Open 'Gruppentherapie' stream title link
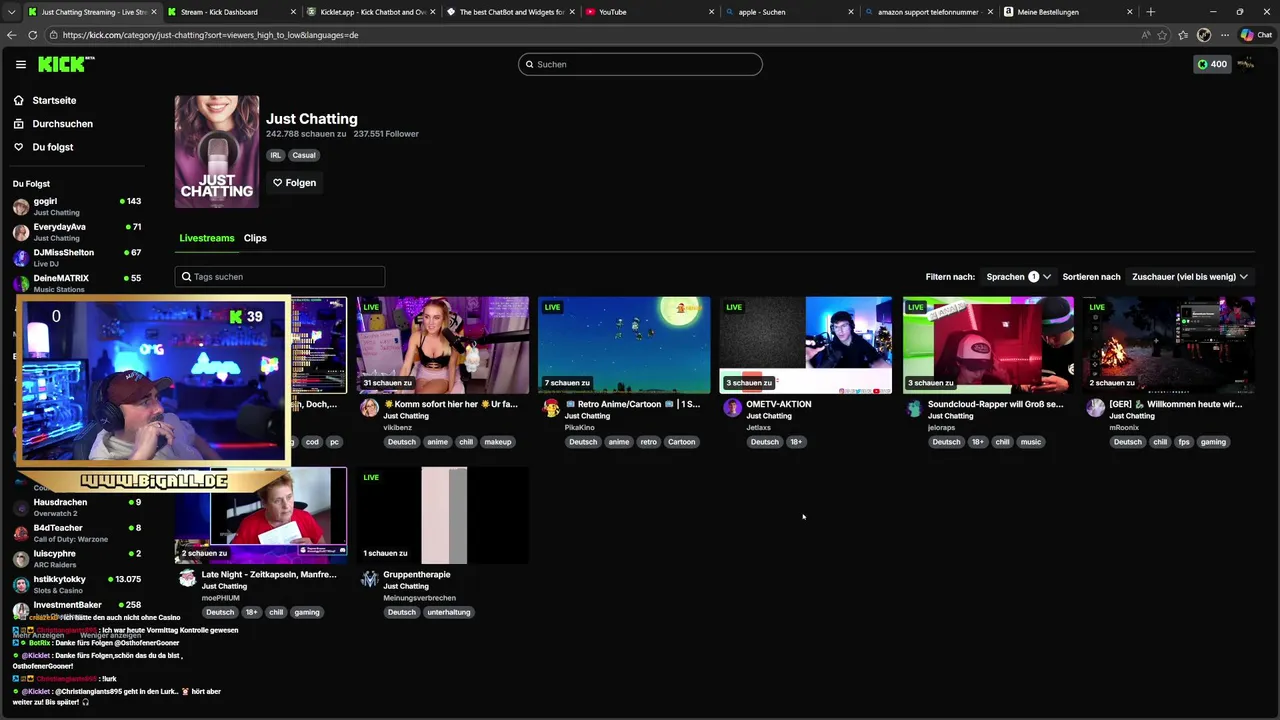The width and height of the screenshot is (1280, 720). point(417,574)
